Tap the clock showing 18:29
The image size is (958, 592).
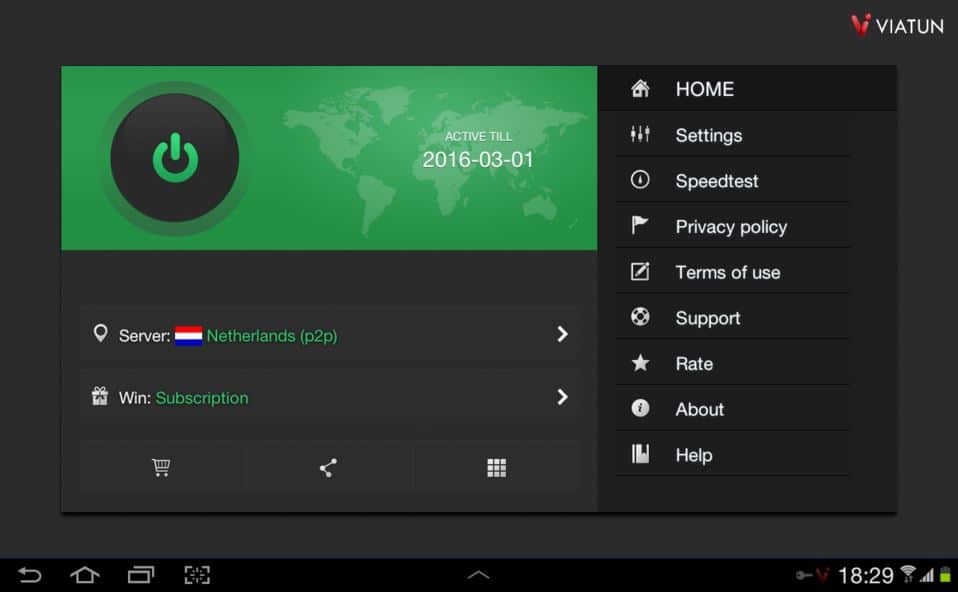[866, 575]
